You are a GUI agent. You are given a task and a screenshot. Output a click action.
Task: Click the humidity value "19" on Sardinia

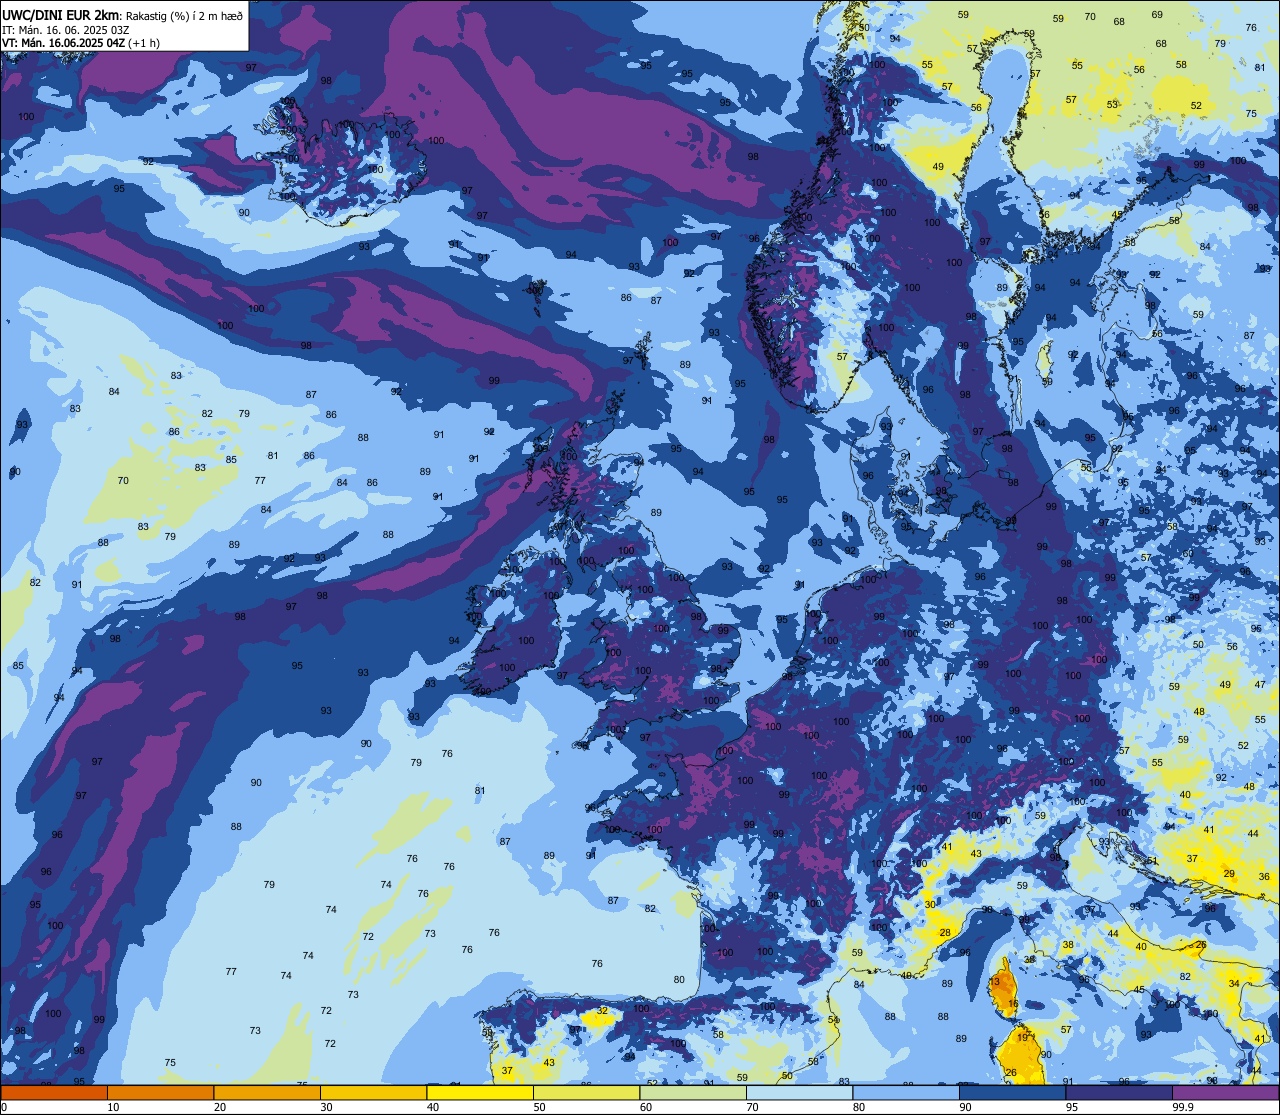pos(1022,1038)
